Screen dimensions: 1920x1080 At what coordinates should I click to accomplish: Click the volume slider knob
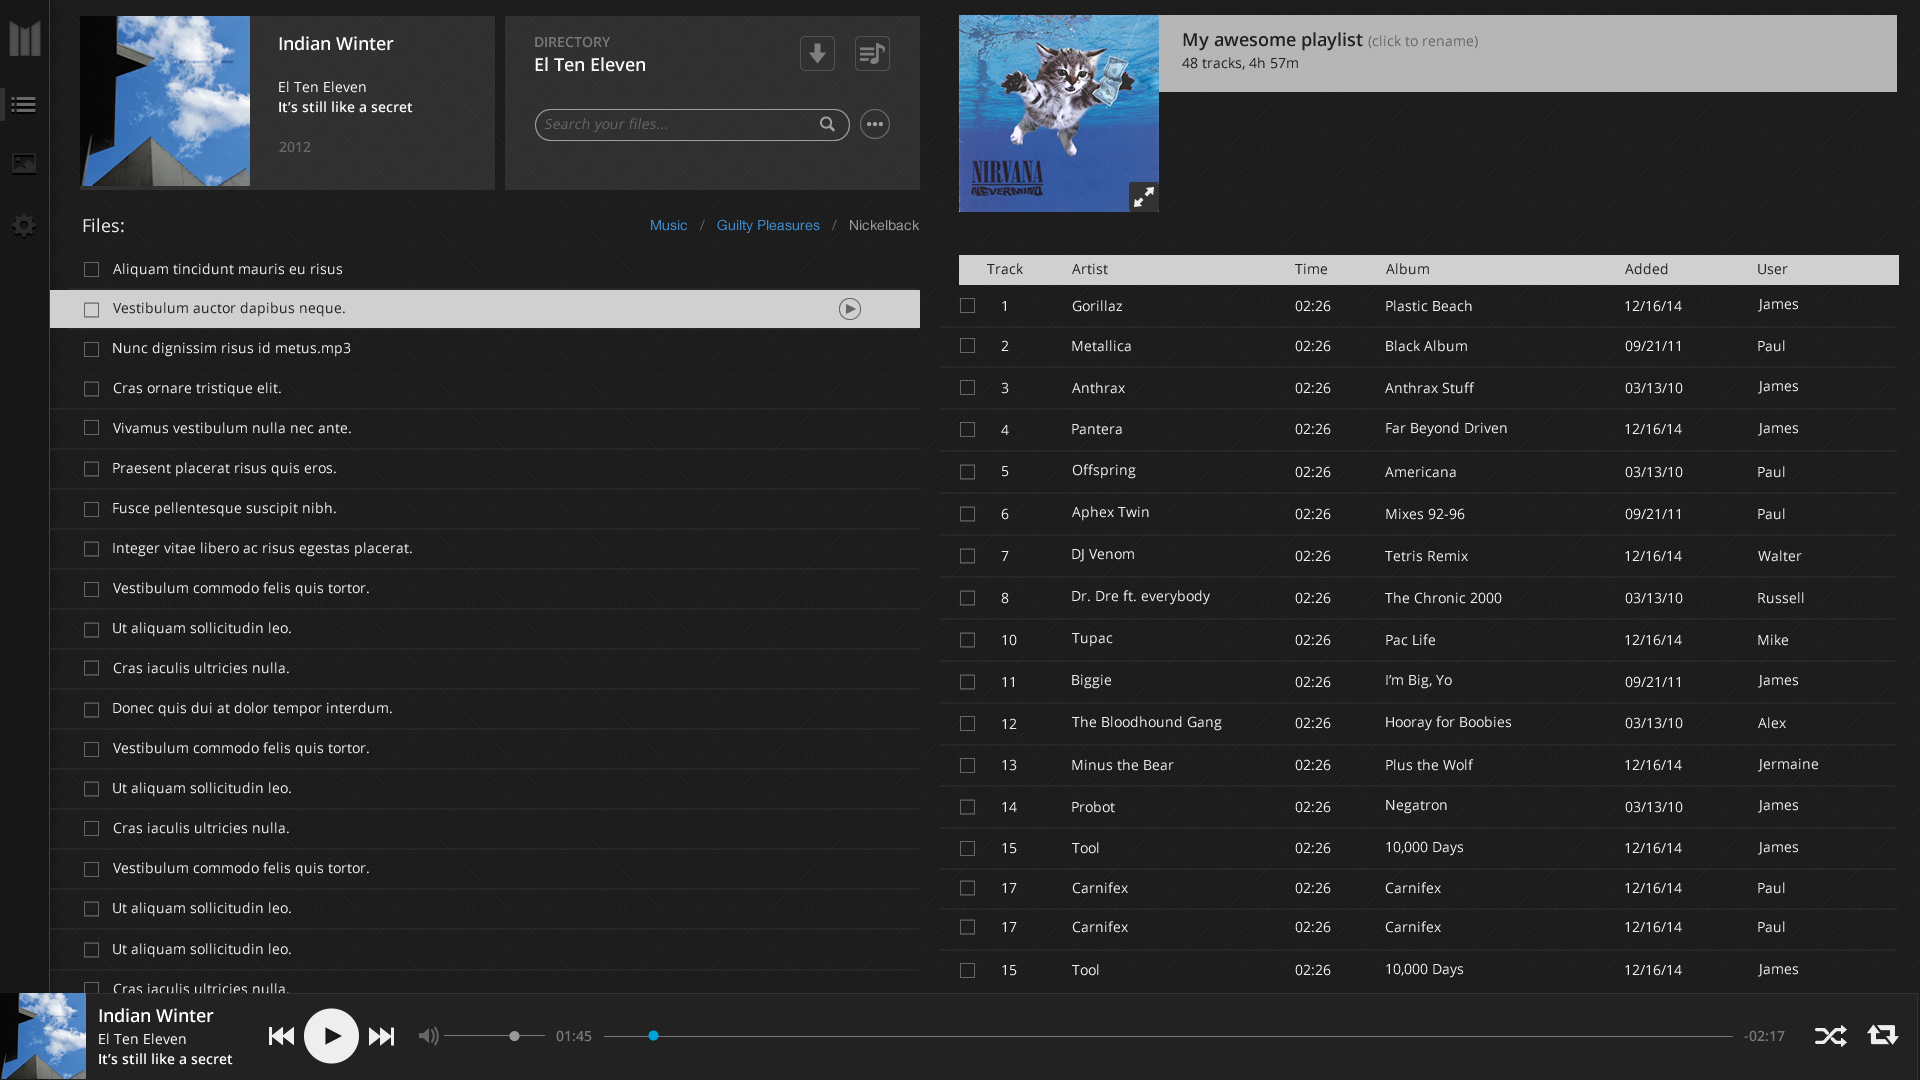point(514,1036)
